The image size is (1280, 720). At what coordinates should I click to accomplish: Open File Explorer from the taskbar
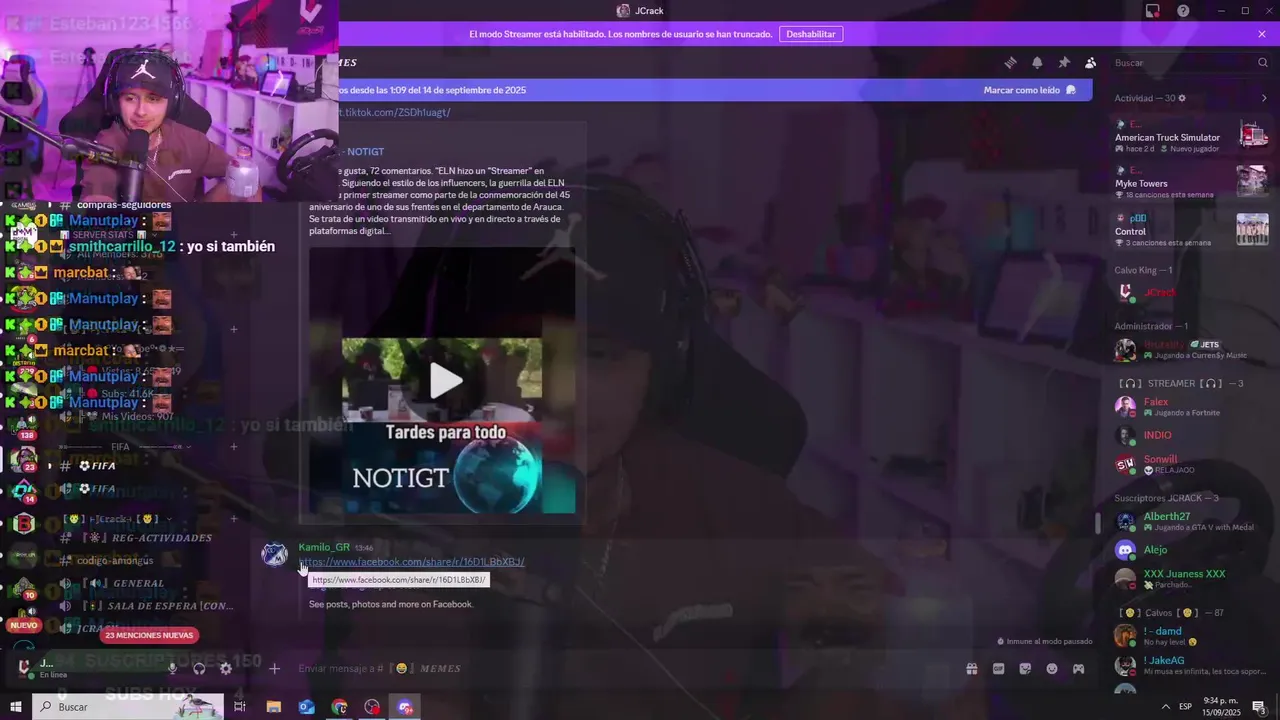point(273,707)
